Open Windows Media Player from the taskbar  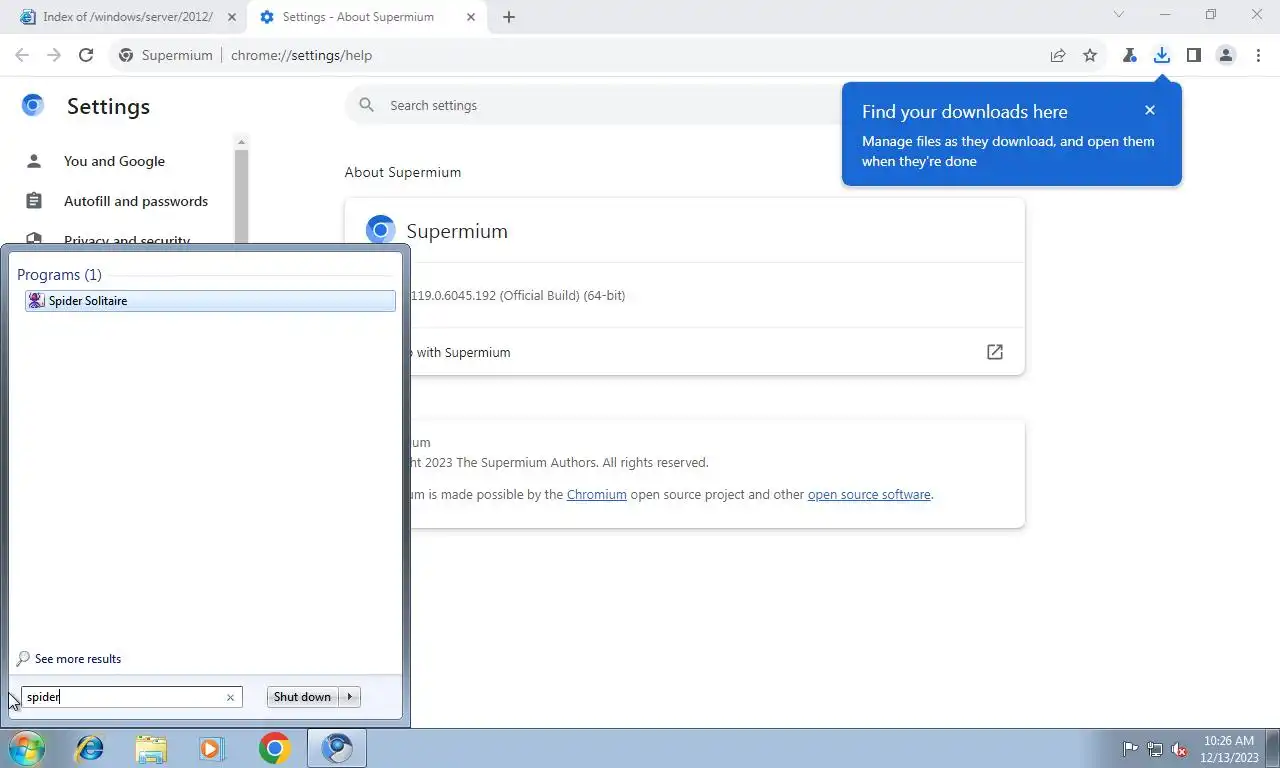click(x=212, y=748)
